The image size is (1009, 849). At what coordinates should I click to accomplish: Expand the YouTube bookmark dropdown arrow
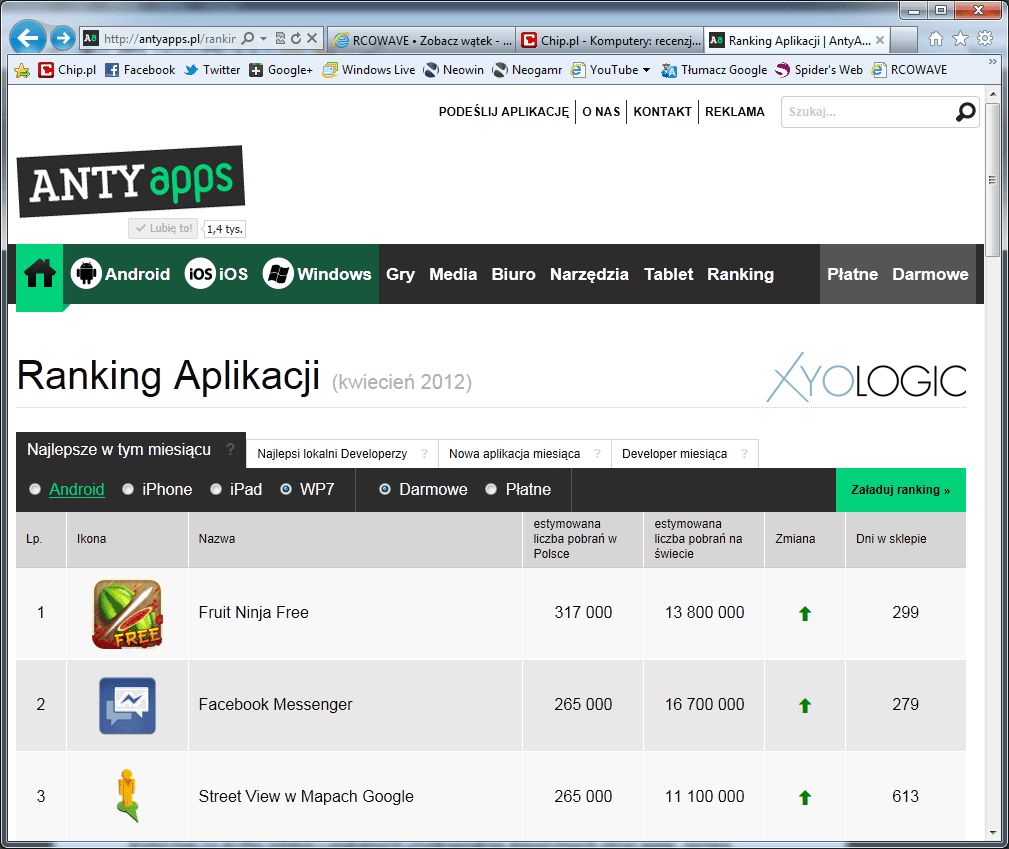click(x=646, y=70)
